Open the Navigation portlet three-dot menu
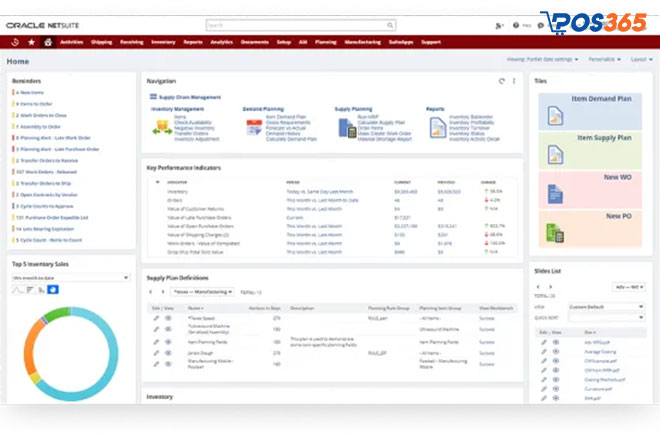Screen dimensions: 660x440 click(514, 80)
